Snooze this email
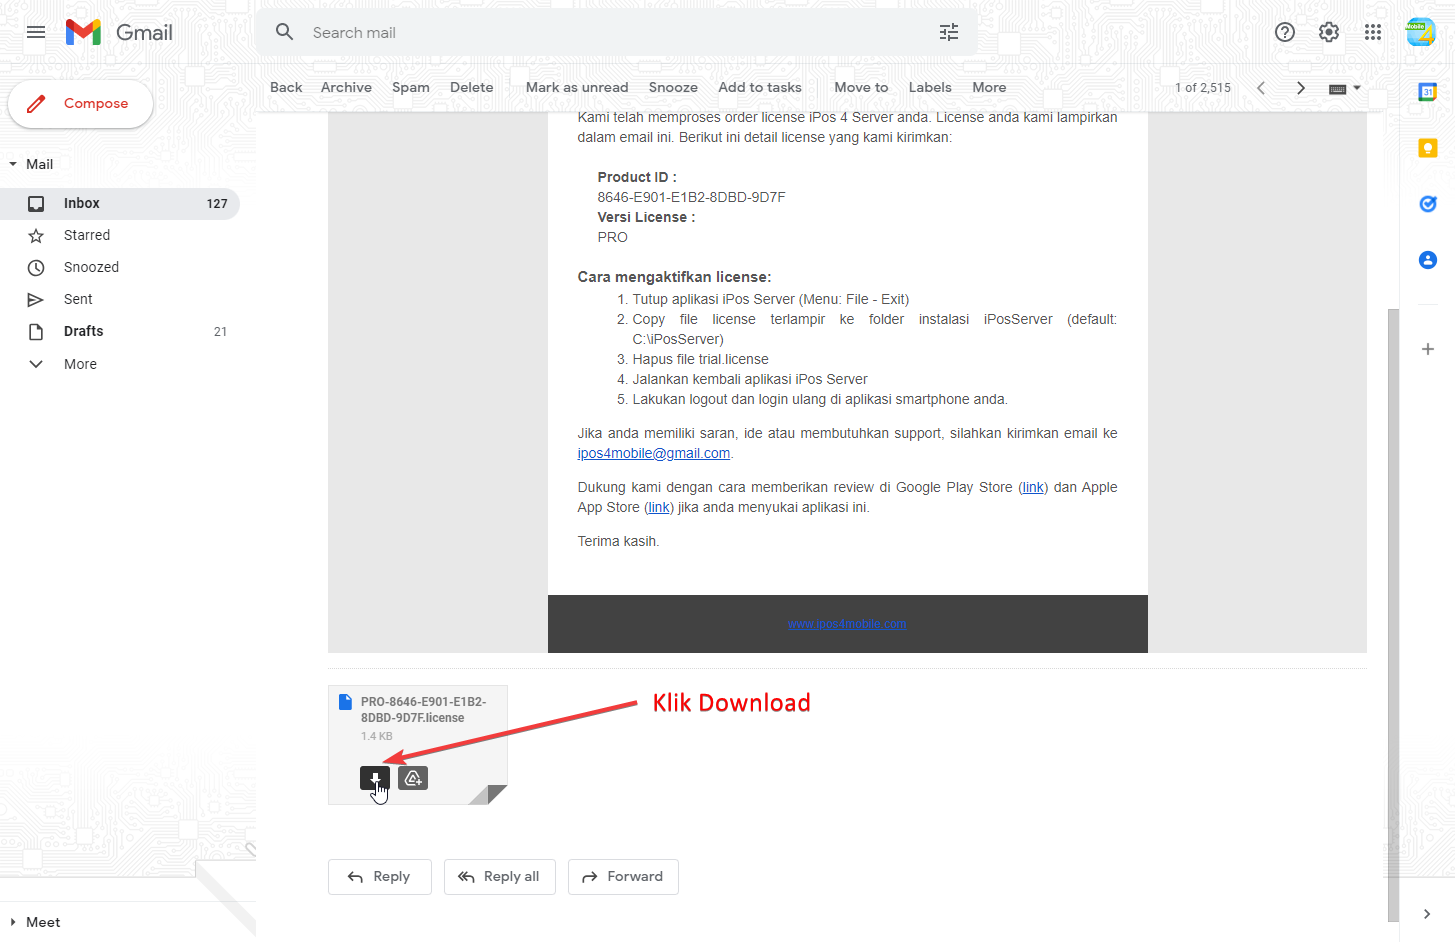The image size is (1455, 942). pos(673,88)
